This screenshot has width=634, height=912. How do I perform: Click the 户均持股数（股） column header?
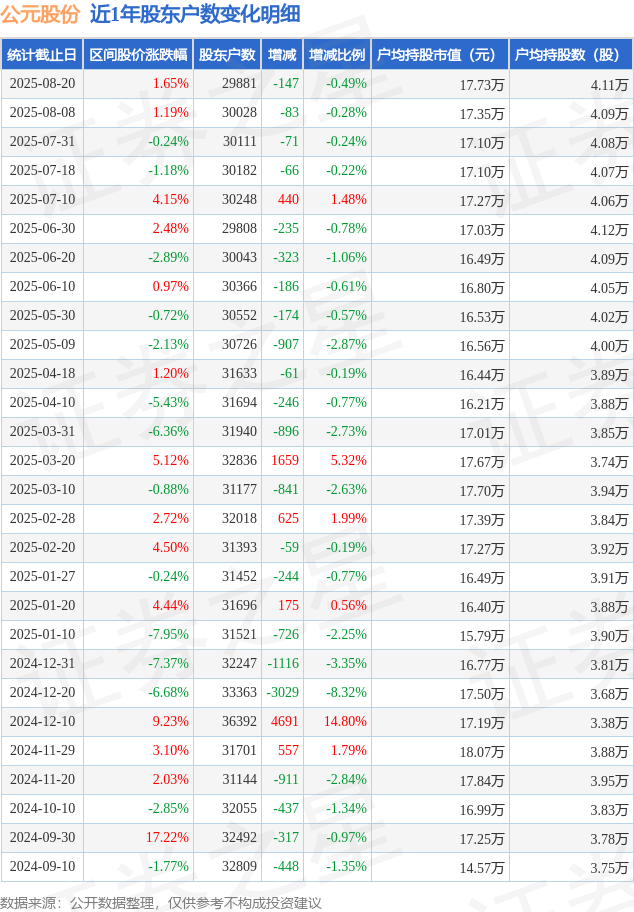(571, 55)
